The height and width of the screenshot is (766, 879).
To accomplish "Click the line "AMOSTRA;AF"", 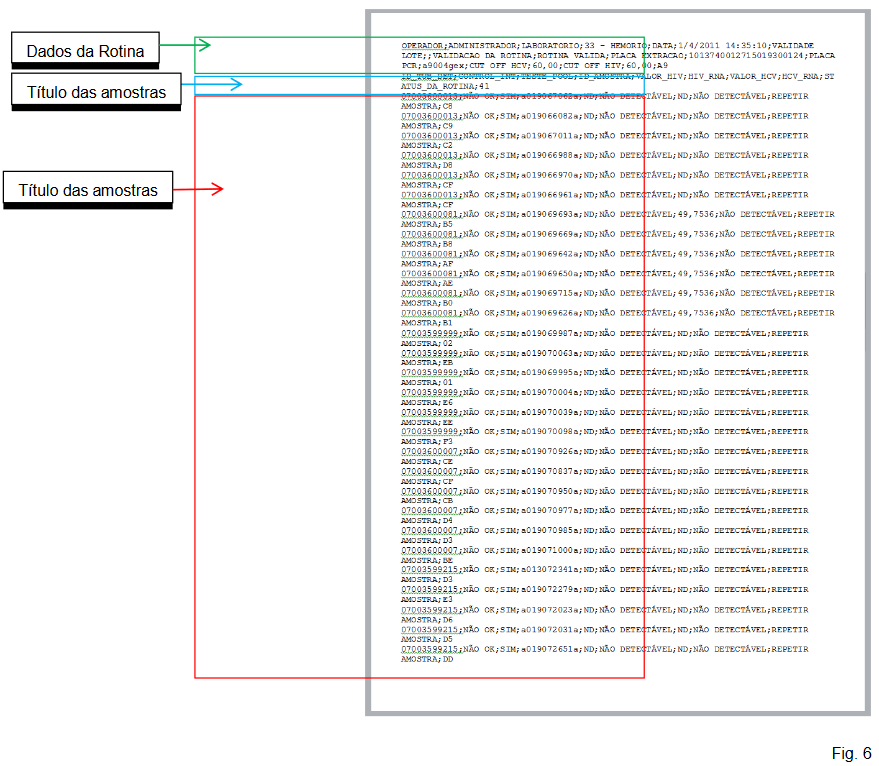I will click(x=427, y=264).
